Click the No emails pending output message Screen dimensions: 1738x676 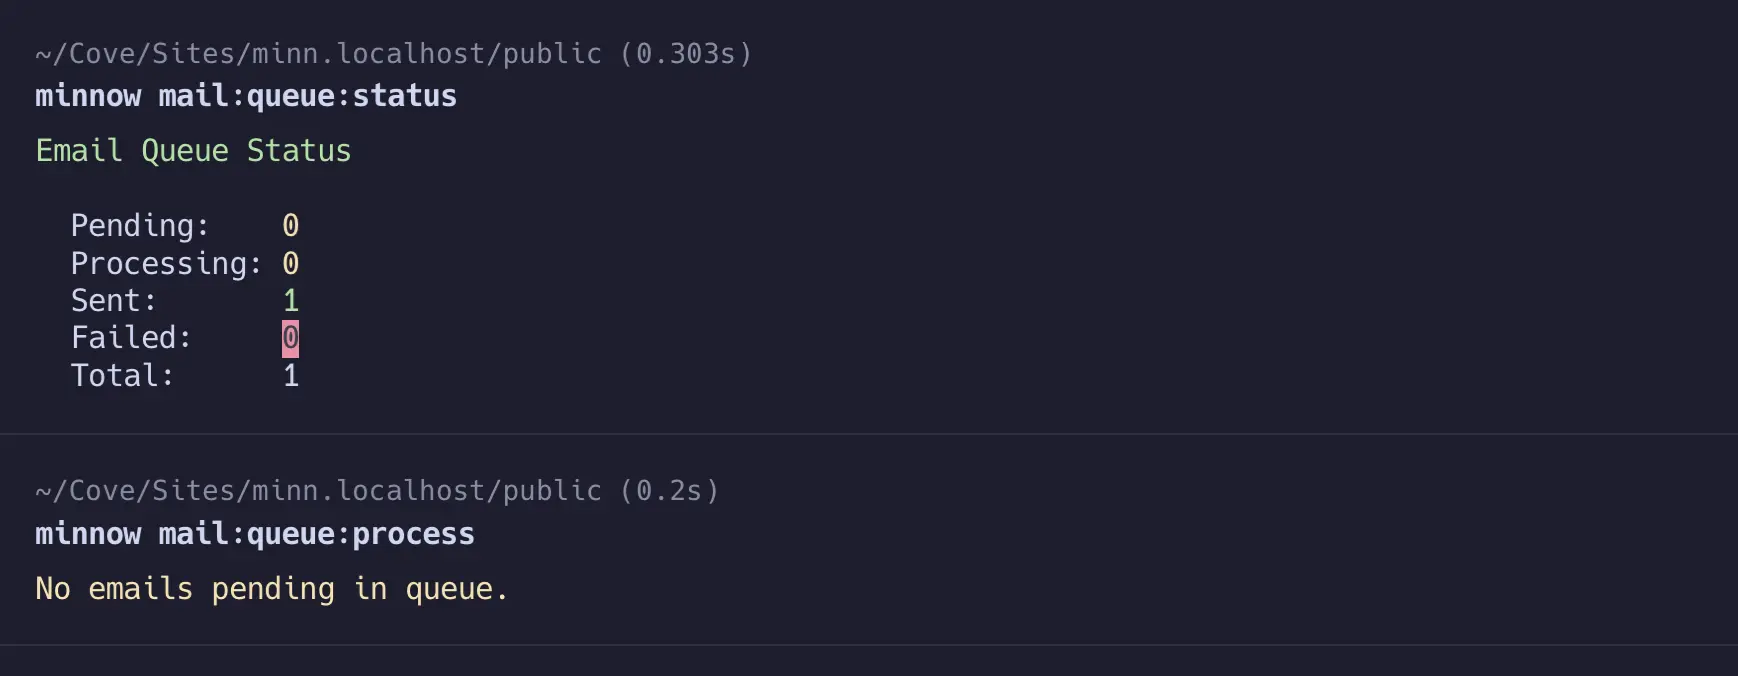coord(271,589)
